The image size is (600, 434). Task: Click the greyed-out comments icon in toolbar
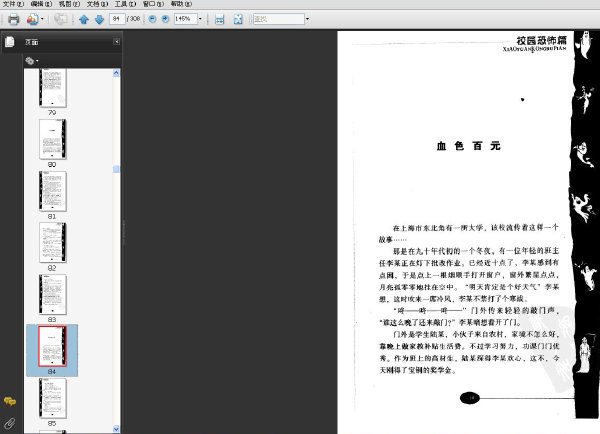[x=60, y=19]
